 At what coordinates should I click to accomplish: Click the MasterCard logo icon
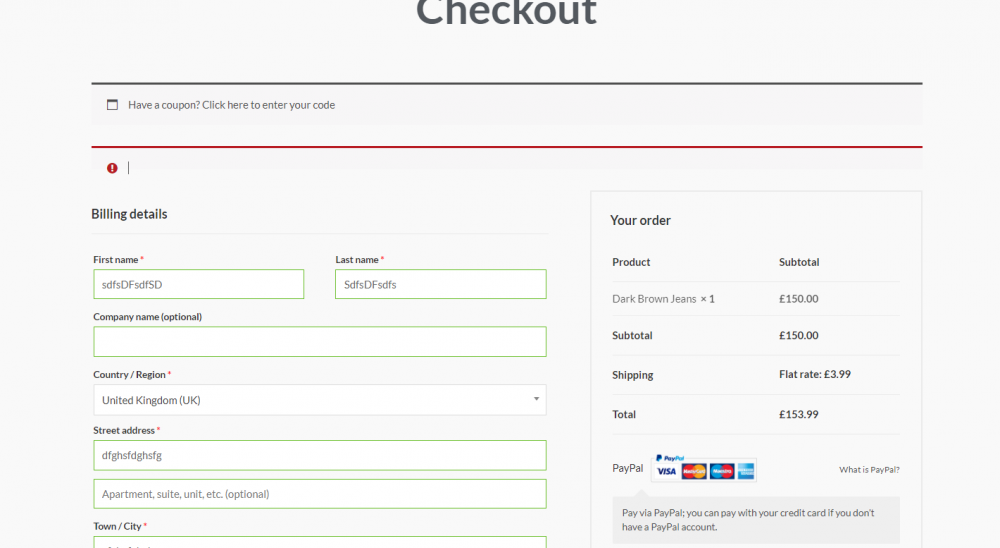click(x=694, y=471)
